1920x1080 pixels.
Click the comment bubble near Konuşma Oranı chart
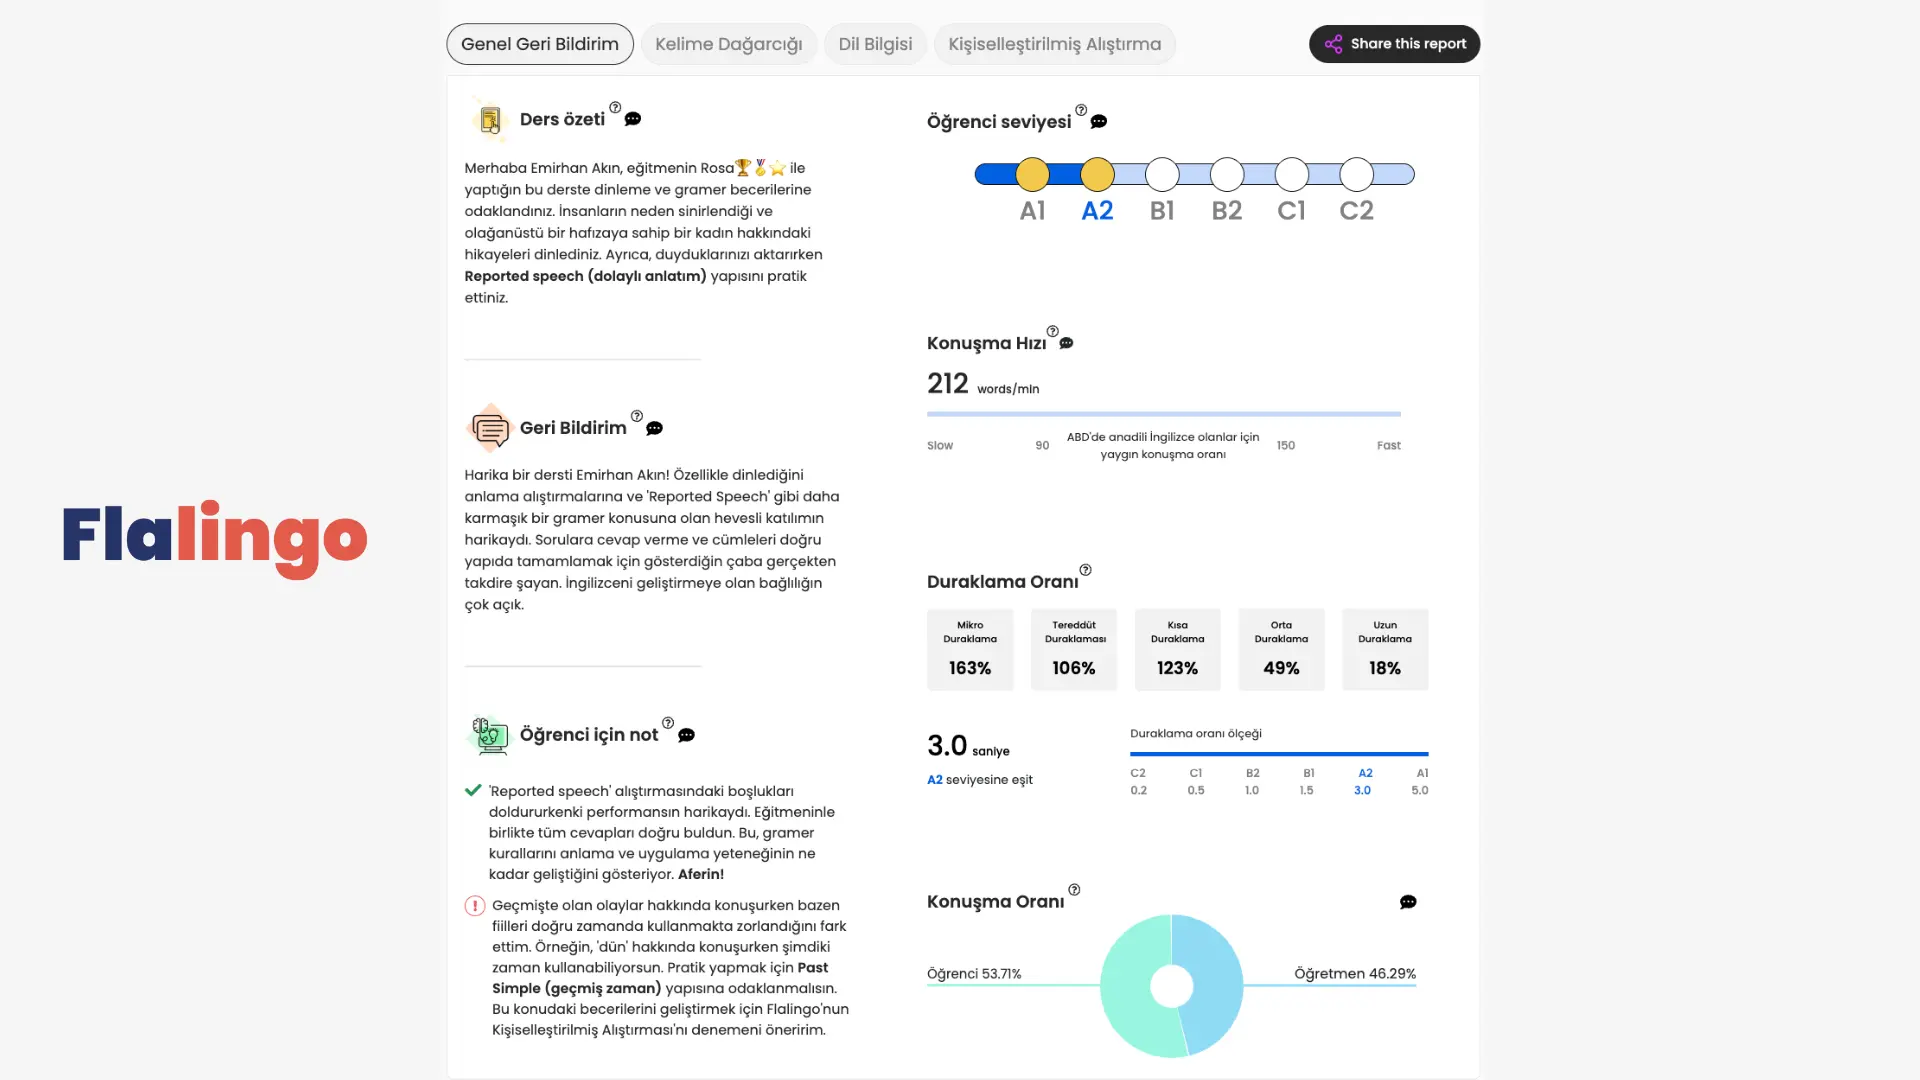point(1408,902)
